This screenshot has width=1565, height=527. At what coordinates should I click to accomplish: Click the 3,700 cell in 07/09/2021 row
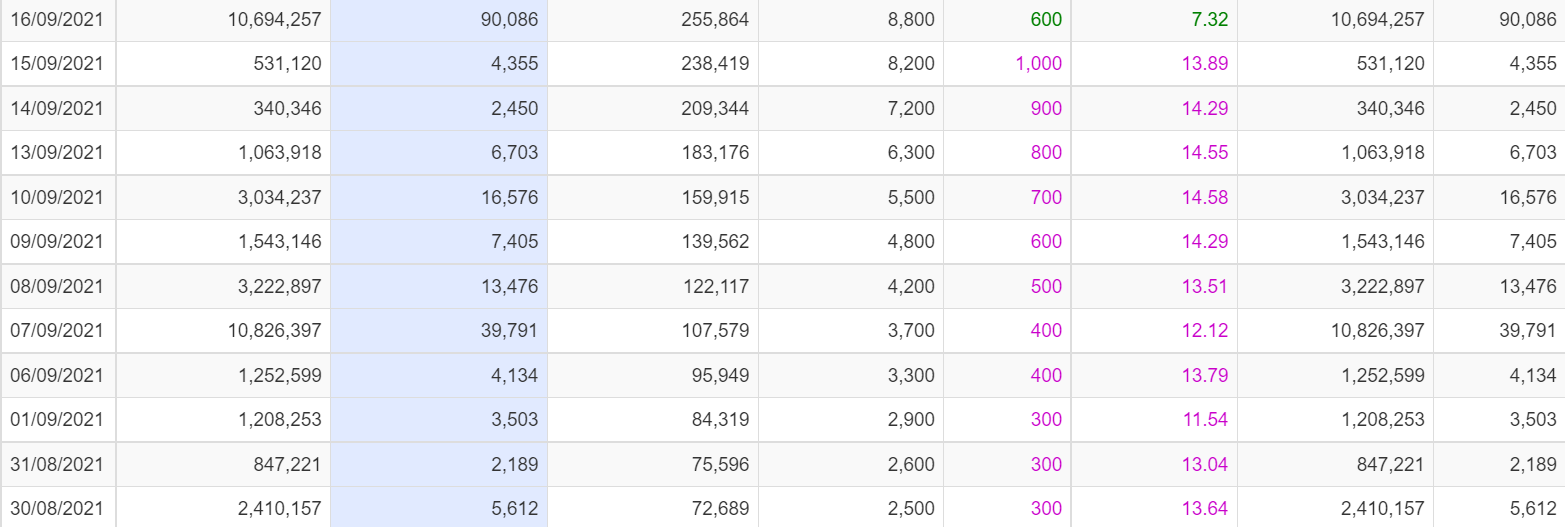pyautogui.click(x=911, y=330)
